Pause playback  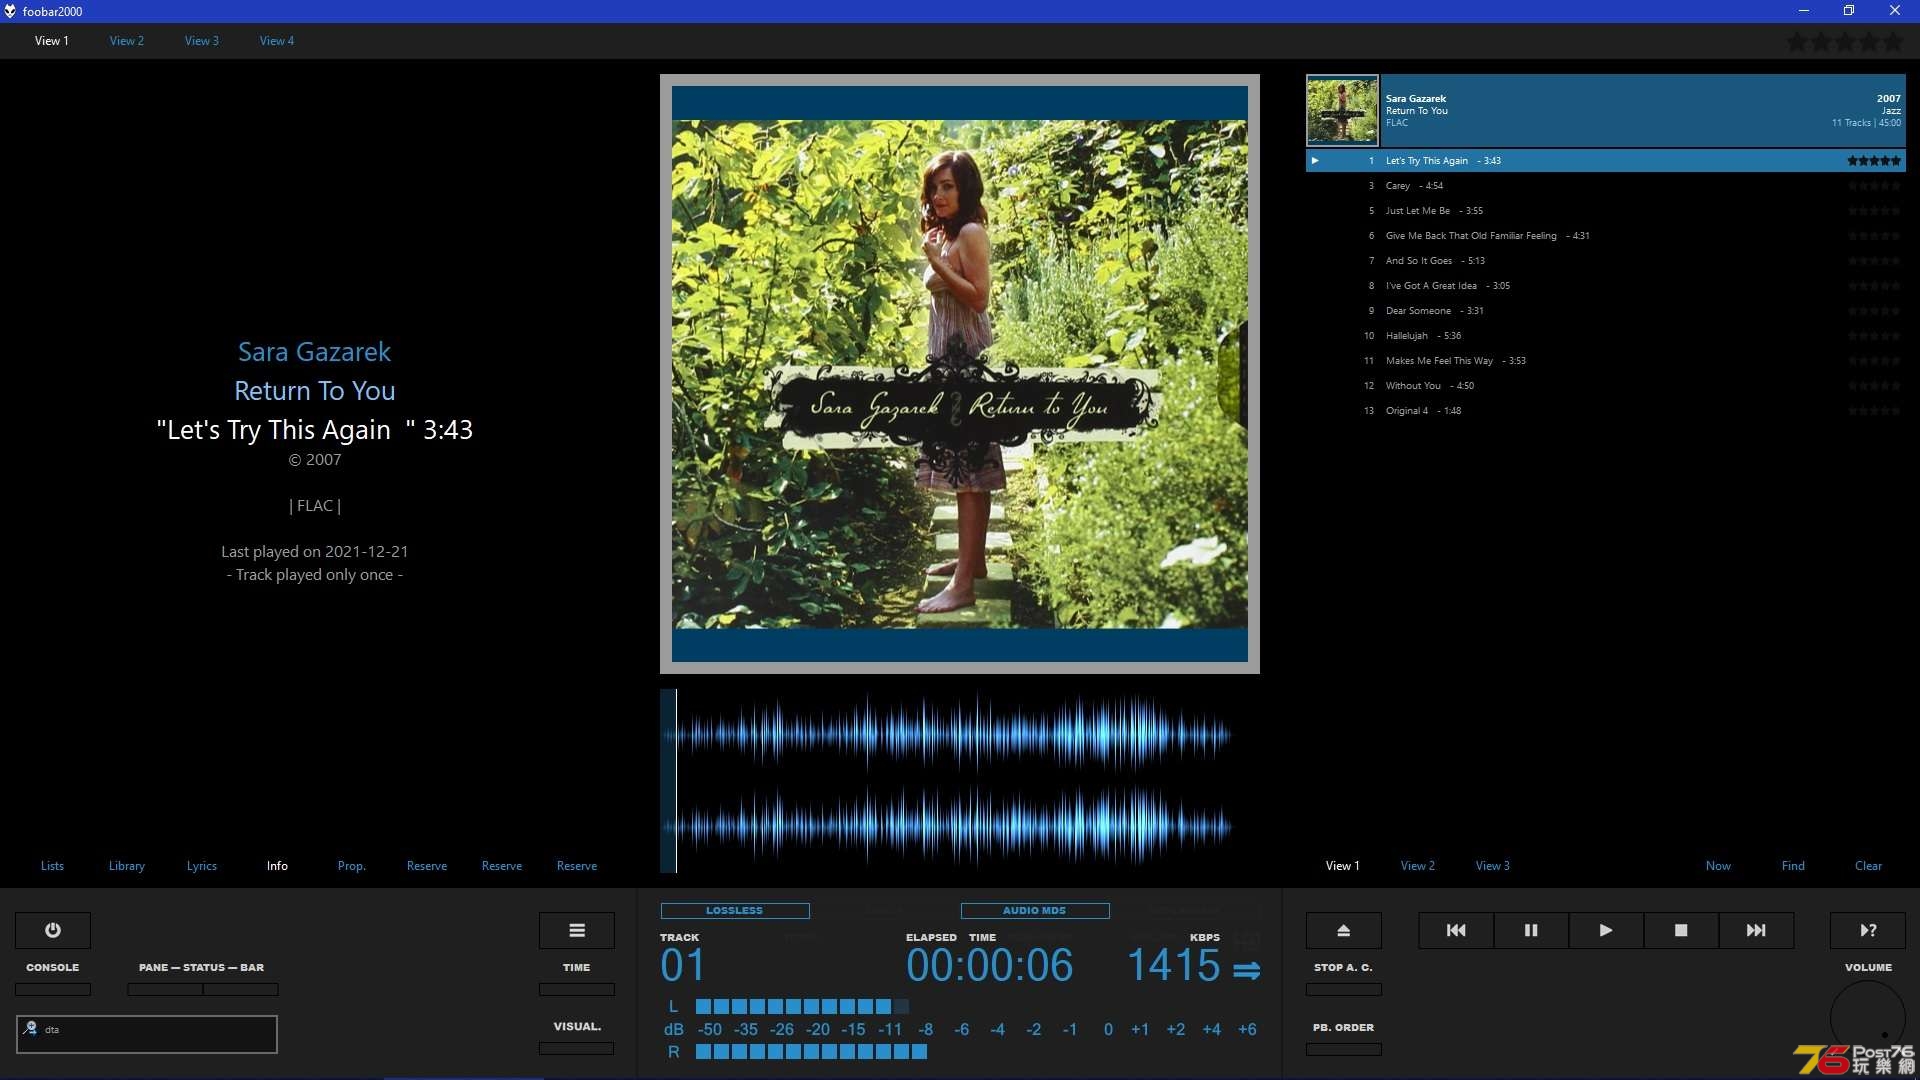[x=1531, y=930]
